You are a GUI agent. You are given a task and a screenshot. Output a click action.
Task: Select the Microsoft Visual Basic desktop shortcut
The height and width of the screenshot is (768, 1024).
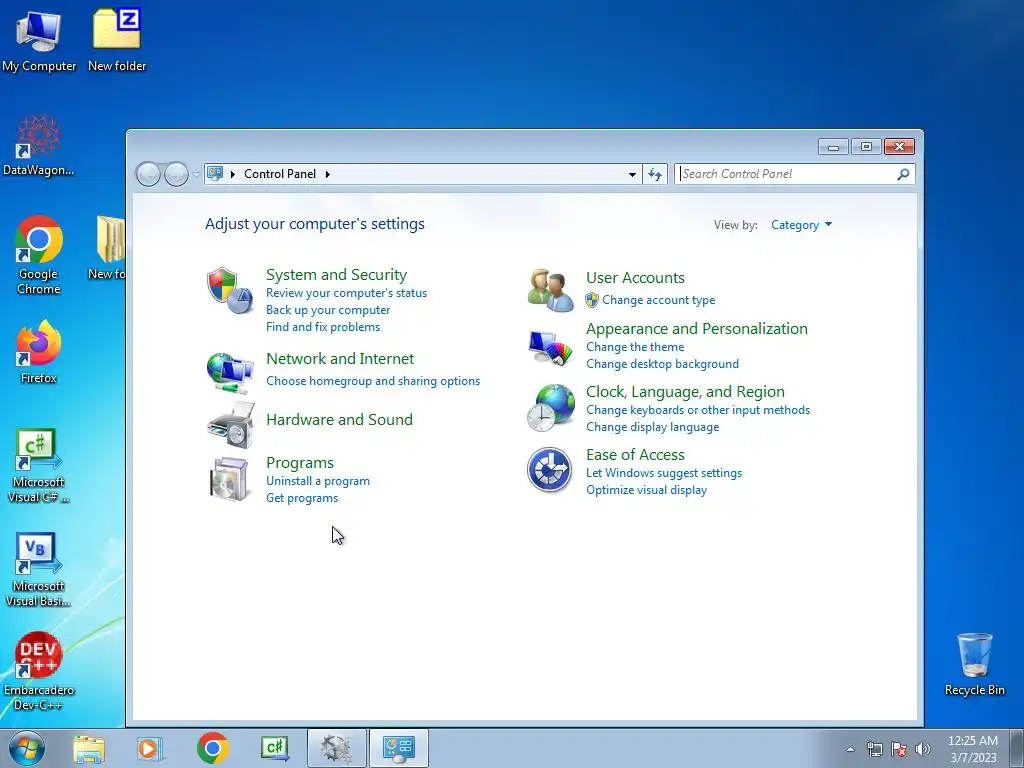[39, 569]
